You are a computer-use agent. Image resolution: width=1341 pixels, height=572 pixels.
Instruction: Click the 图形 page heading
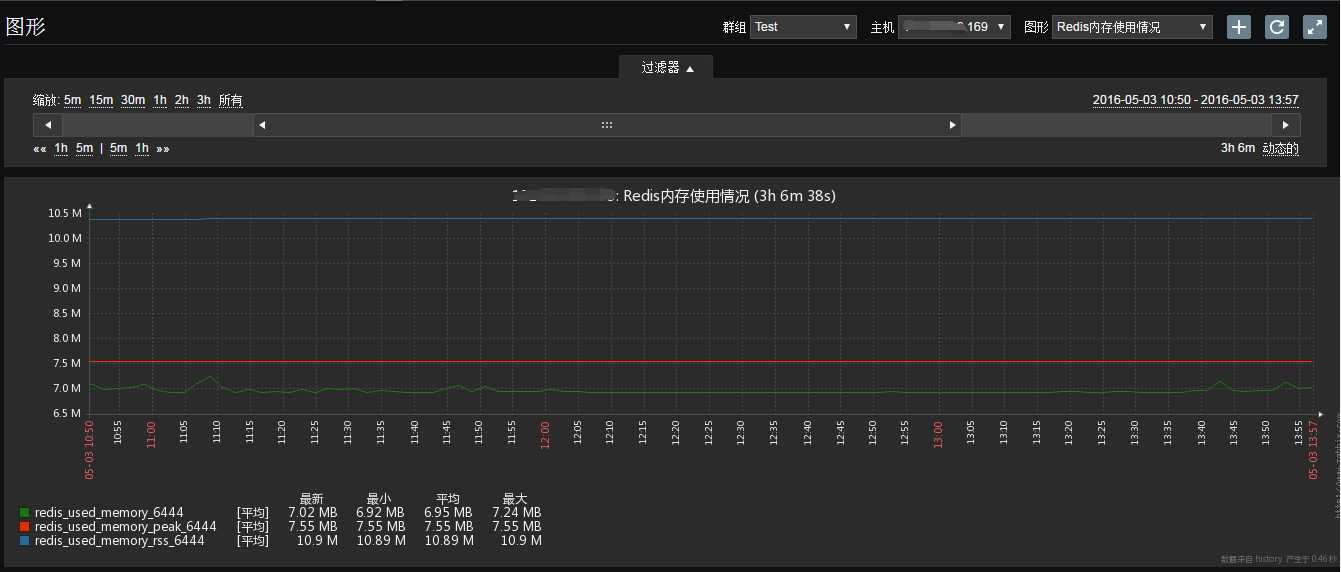click(x=26, y=27)
